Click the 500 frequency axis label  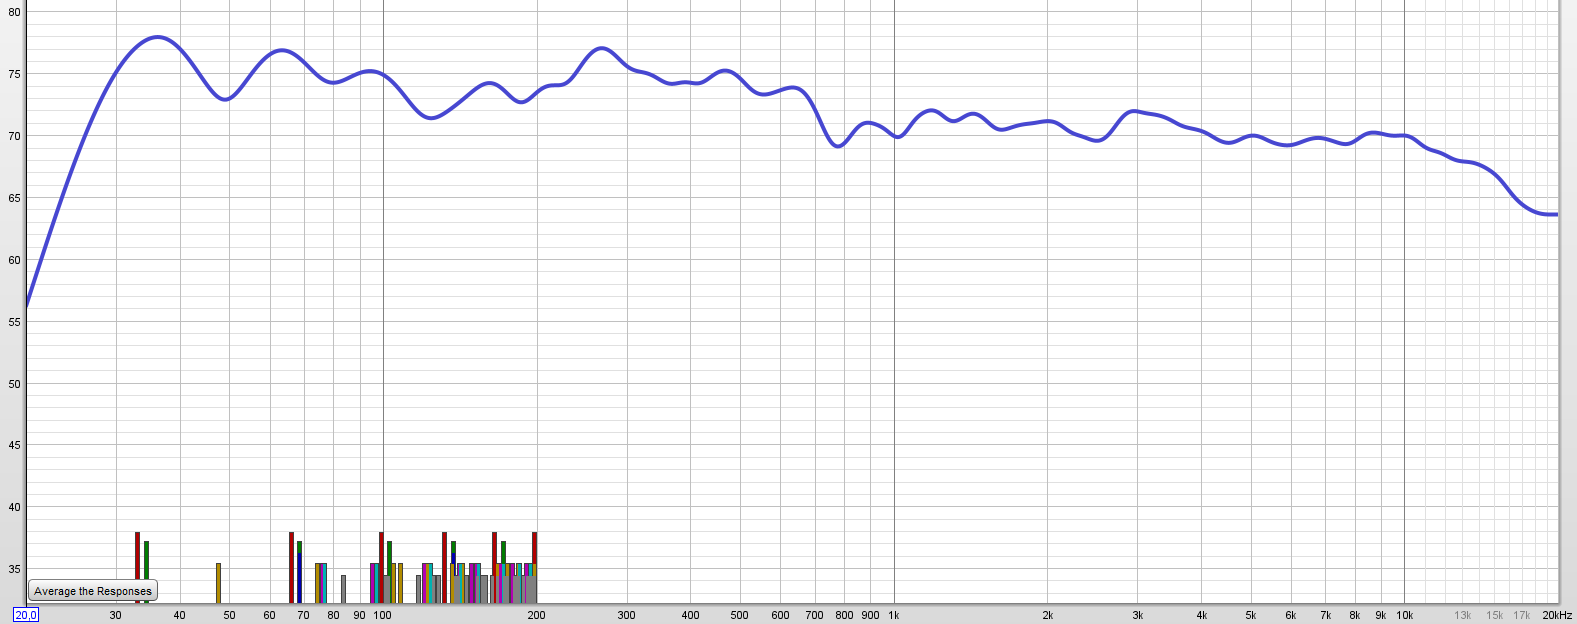click(740, 615)
